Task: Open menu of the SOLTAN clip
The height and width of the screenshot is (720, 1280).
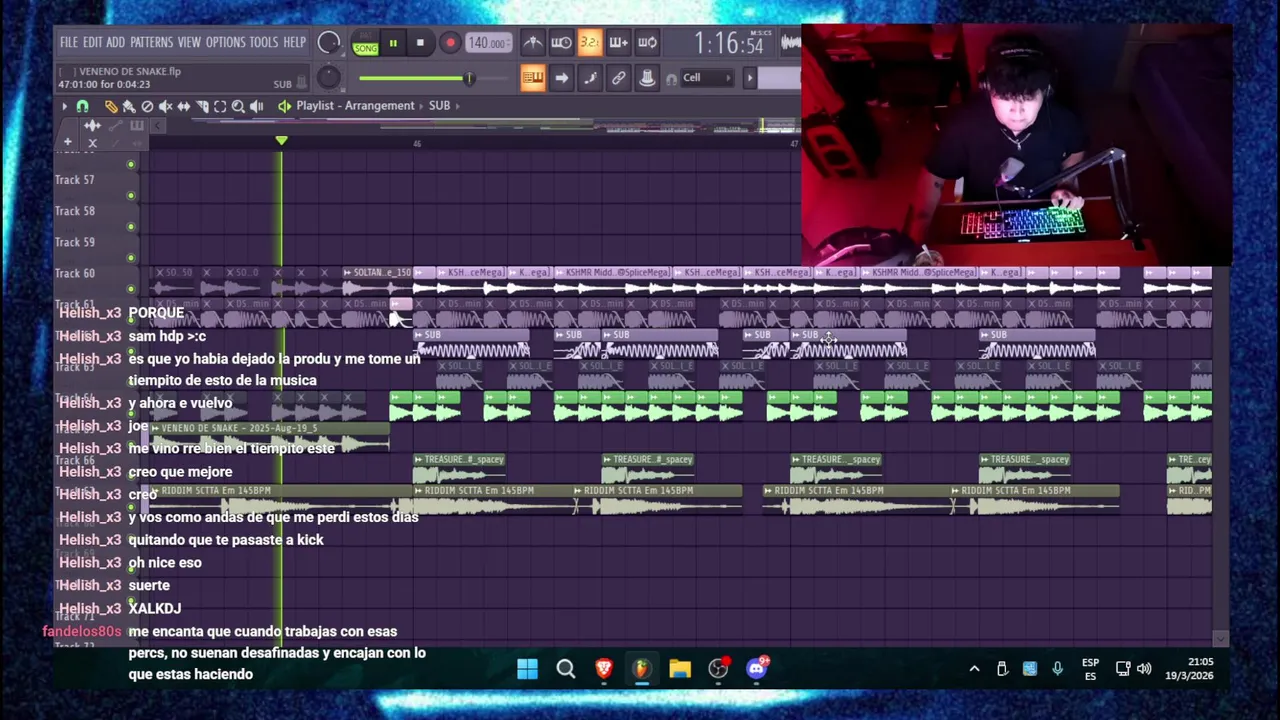Action: click(346, 273)
